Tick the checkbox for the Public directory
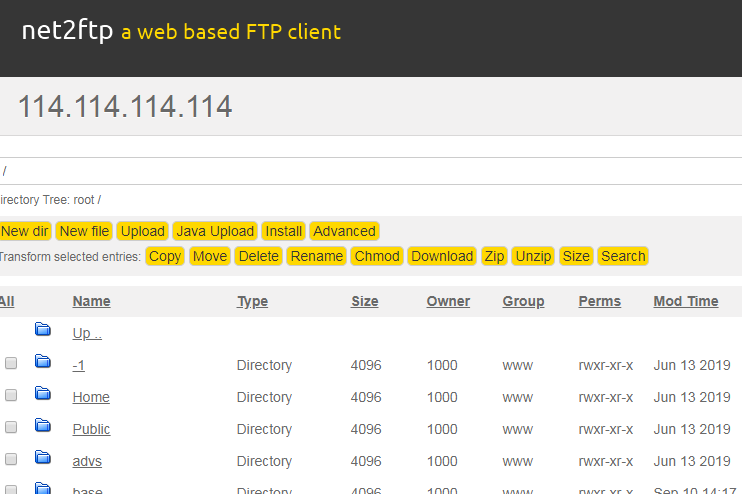This screenshot has height=494, width=742. pyautogui.click(x=11, y=427)
